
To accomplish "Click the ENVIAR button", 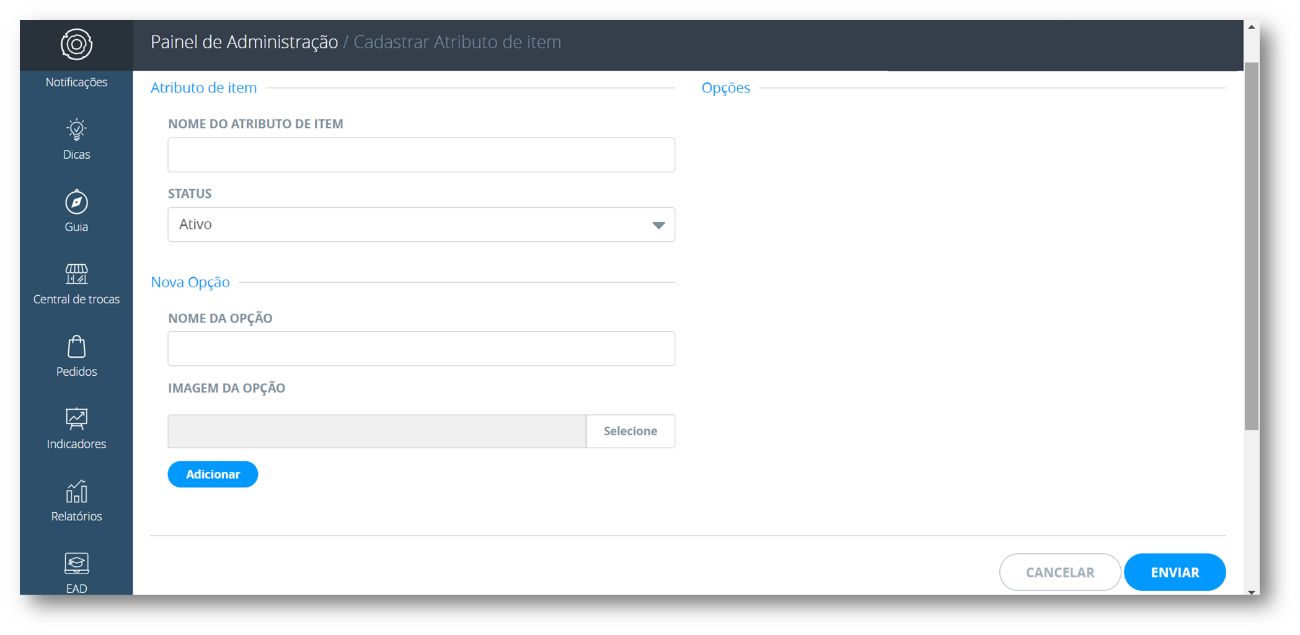I will point(1175,572).
